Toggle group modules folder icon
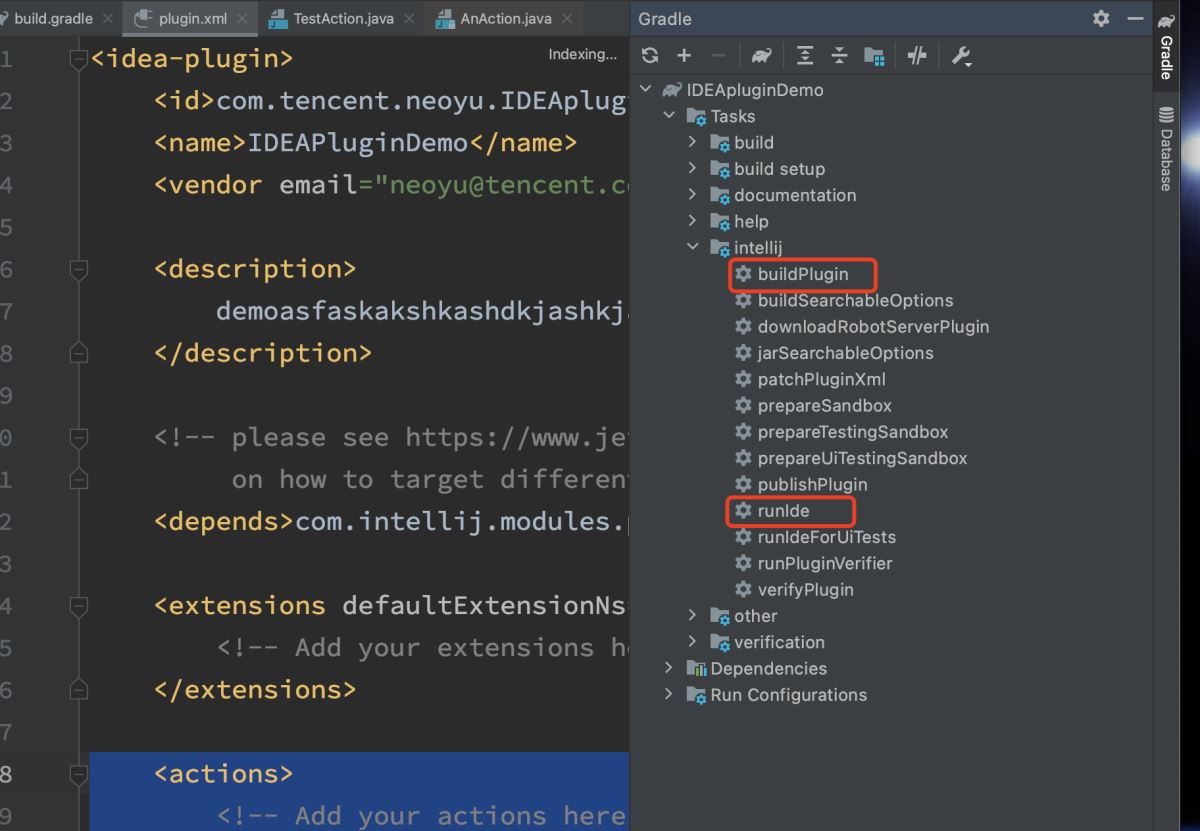The image size is (1200, 831). 874,56
